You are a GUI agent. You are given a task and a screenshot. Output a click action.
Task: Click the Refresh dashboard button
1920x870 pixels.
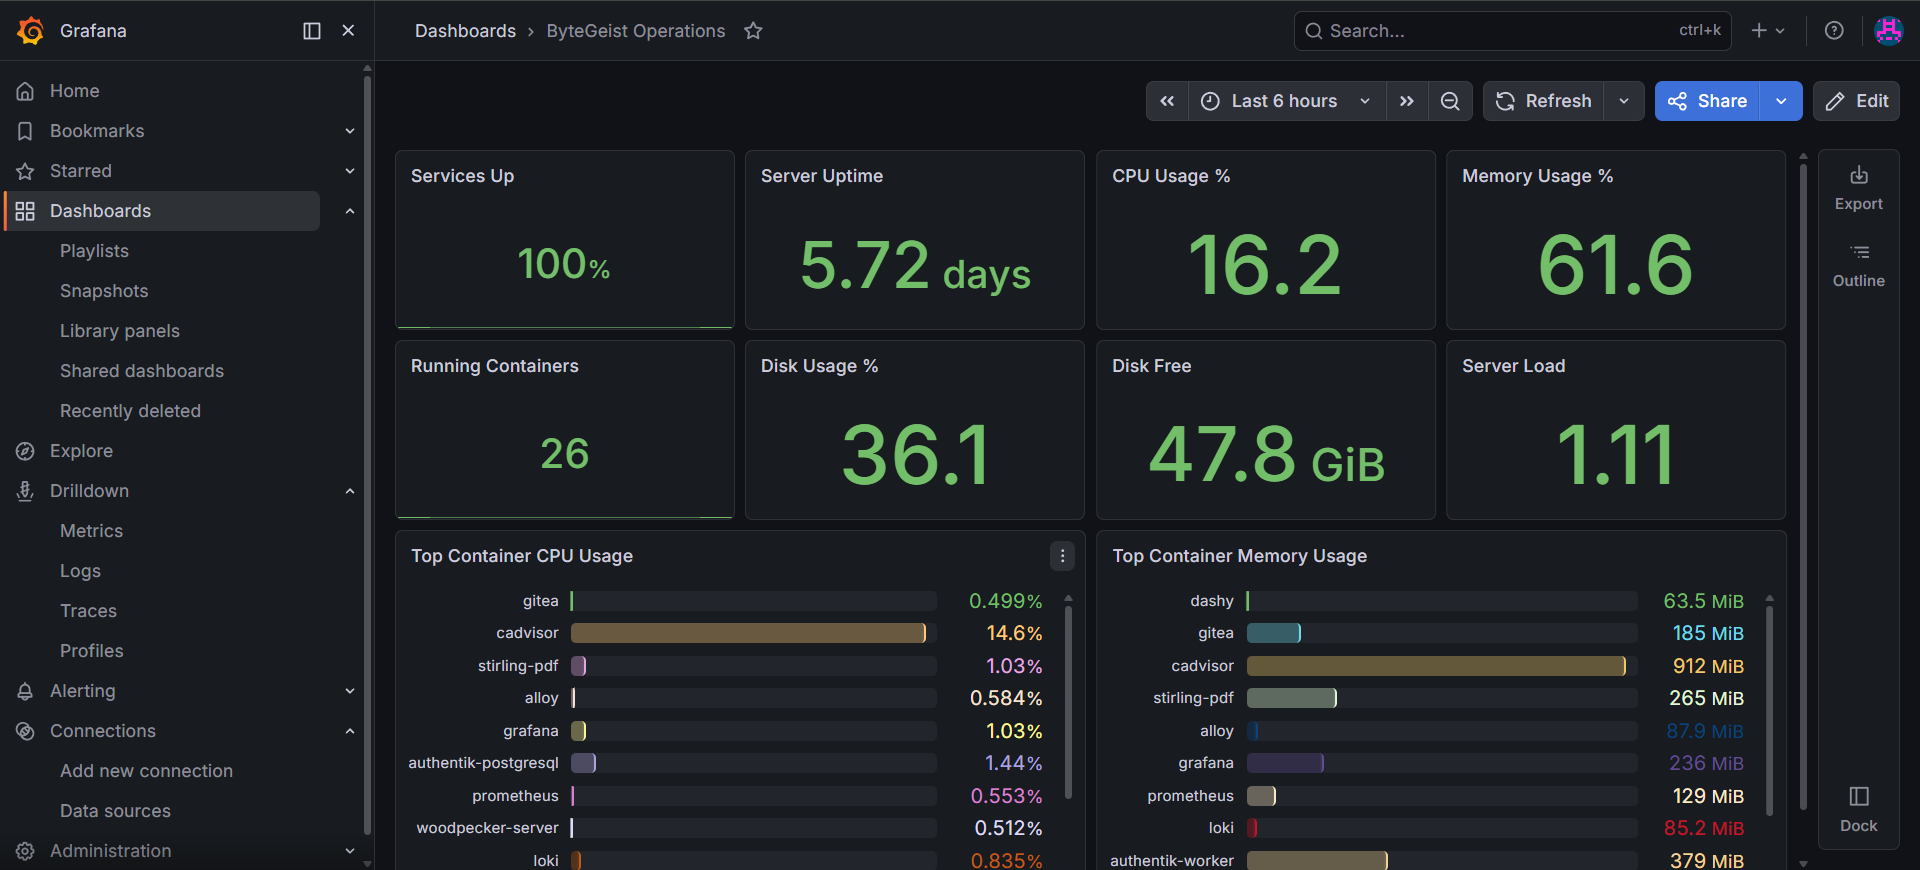(x=1544, y=101)
